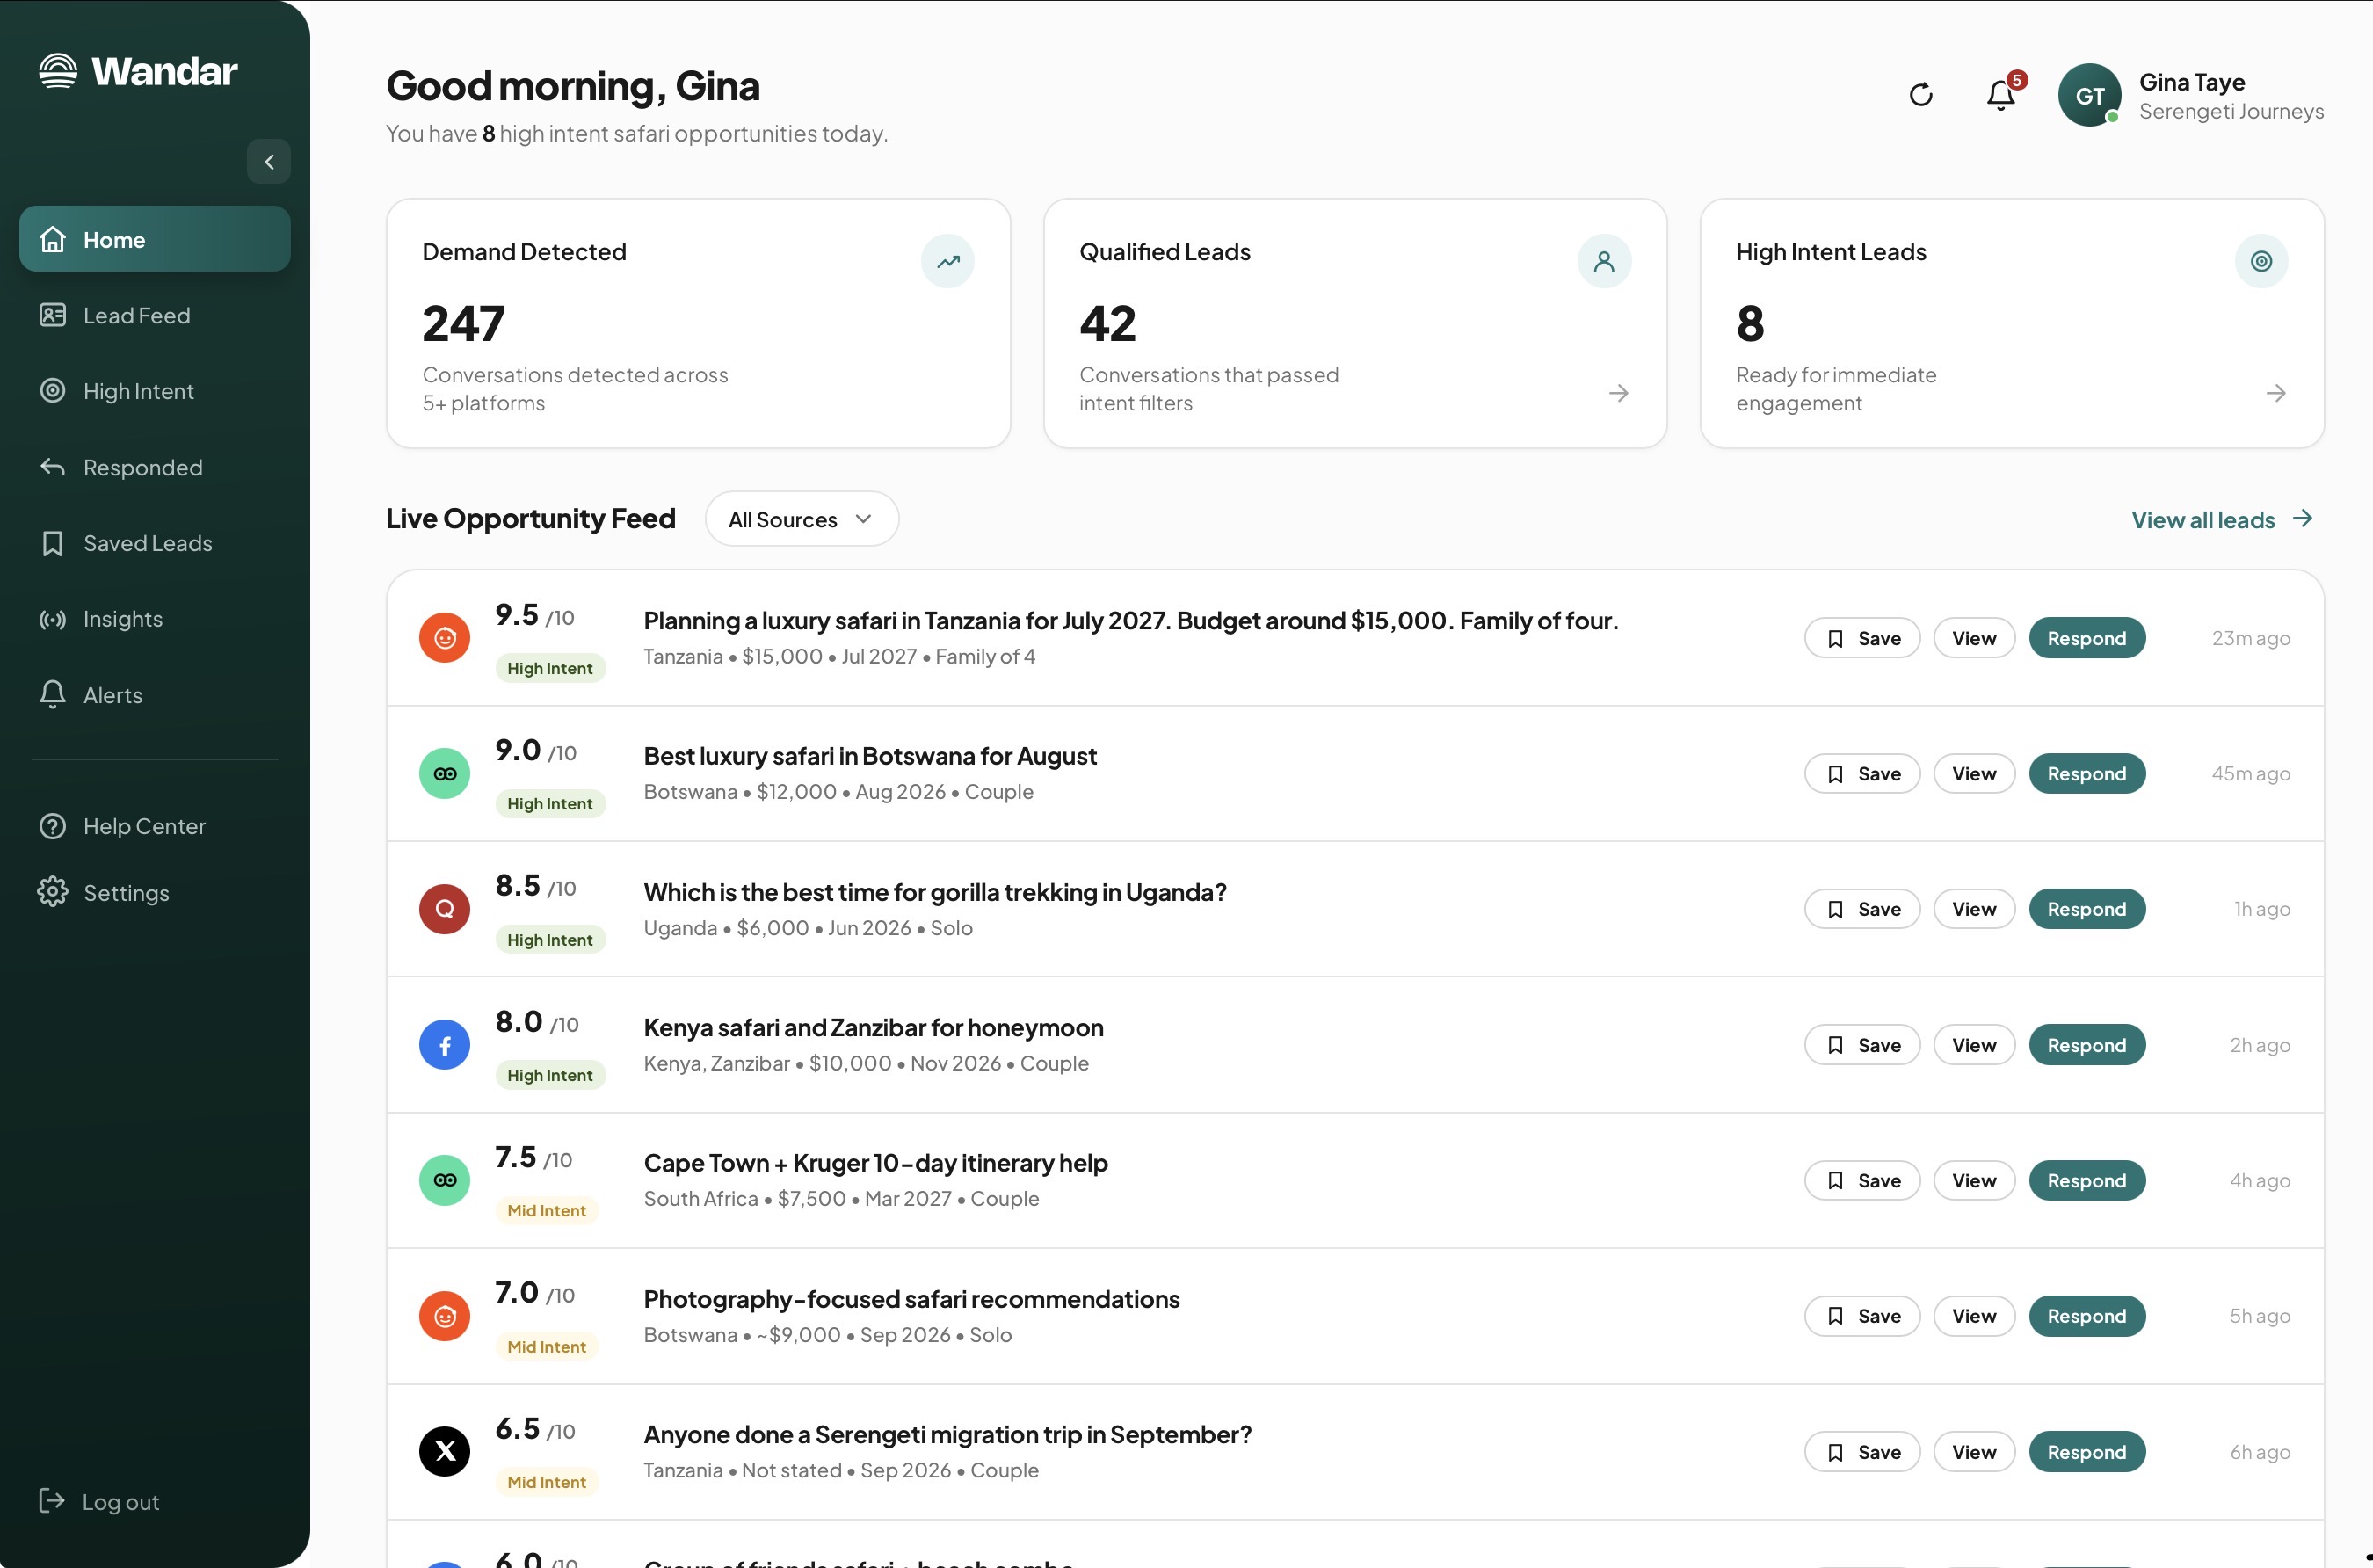Open notifications bell with 5 badge
Screen dimensions: 2373x1568
pos(2001,95)
